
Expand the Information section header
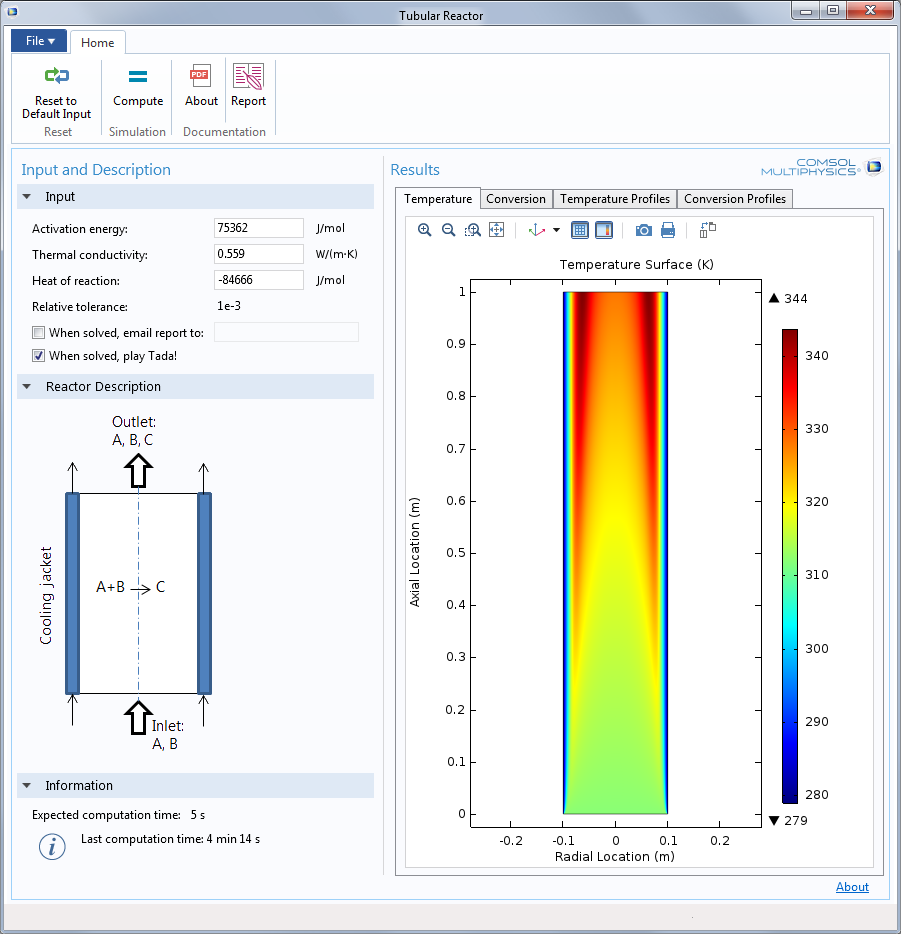pyautogui.click(x=26, y=785)
